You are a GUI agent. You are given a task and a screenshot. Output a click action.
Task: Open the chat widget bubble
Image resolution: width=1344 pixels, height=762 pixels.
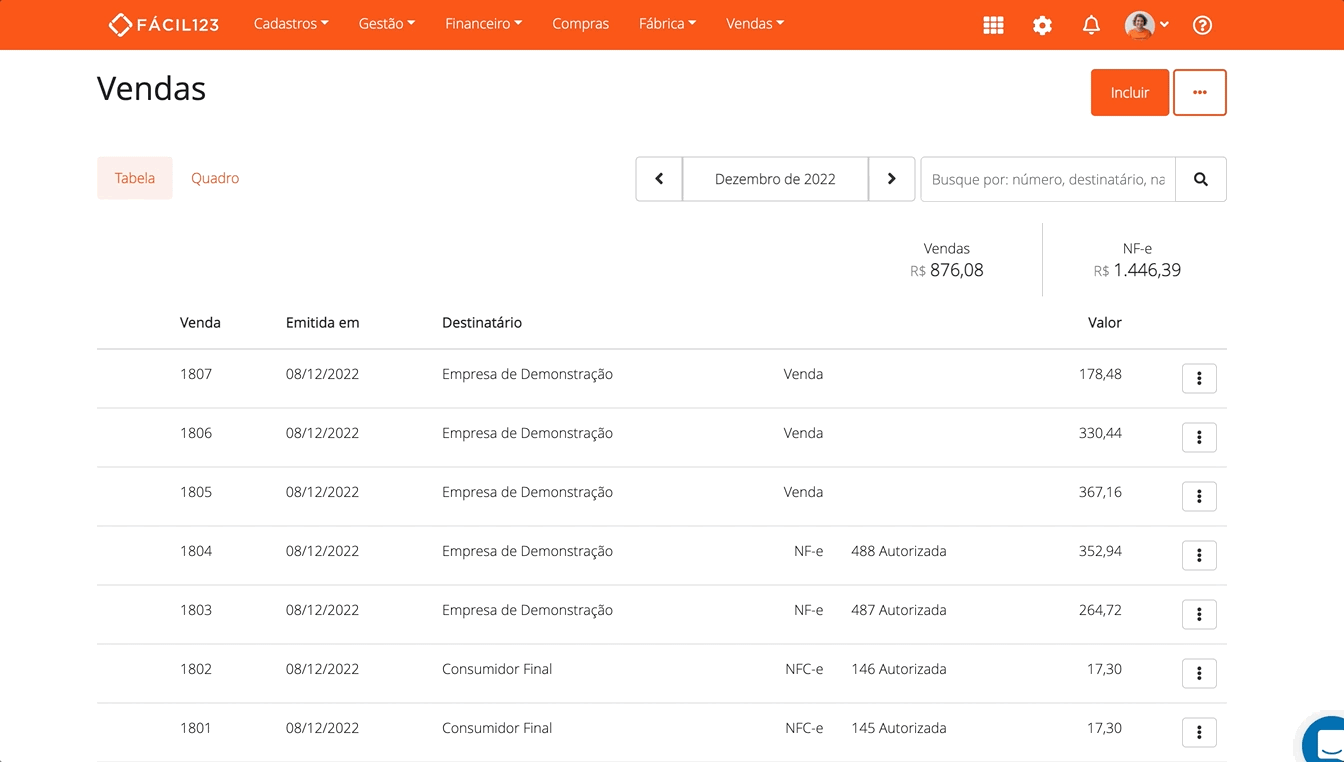point(1327,743)
